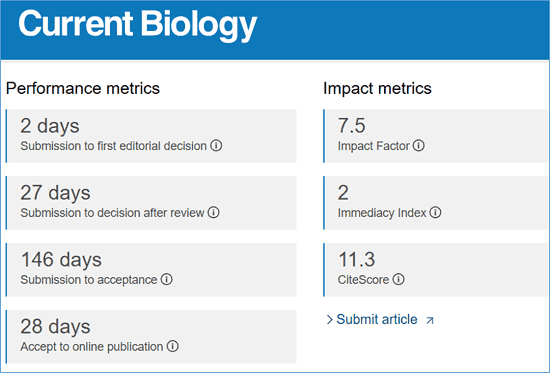This screenshot has height=373, width=550.
Task: Open info icon next to Submission to decision after review
Action: click(x=213, y=212)
